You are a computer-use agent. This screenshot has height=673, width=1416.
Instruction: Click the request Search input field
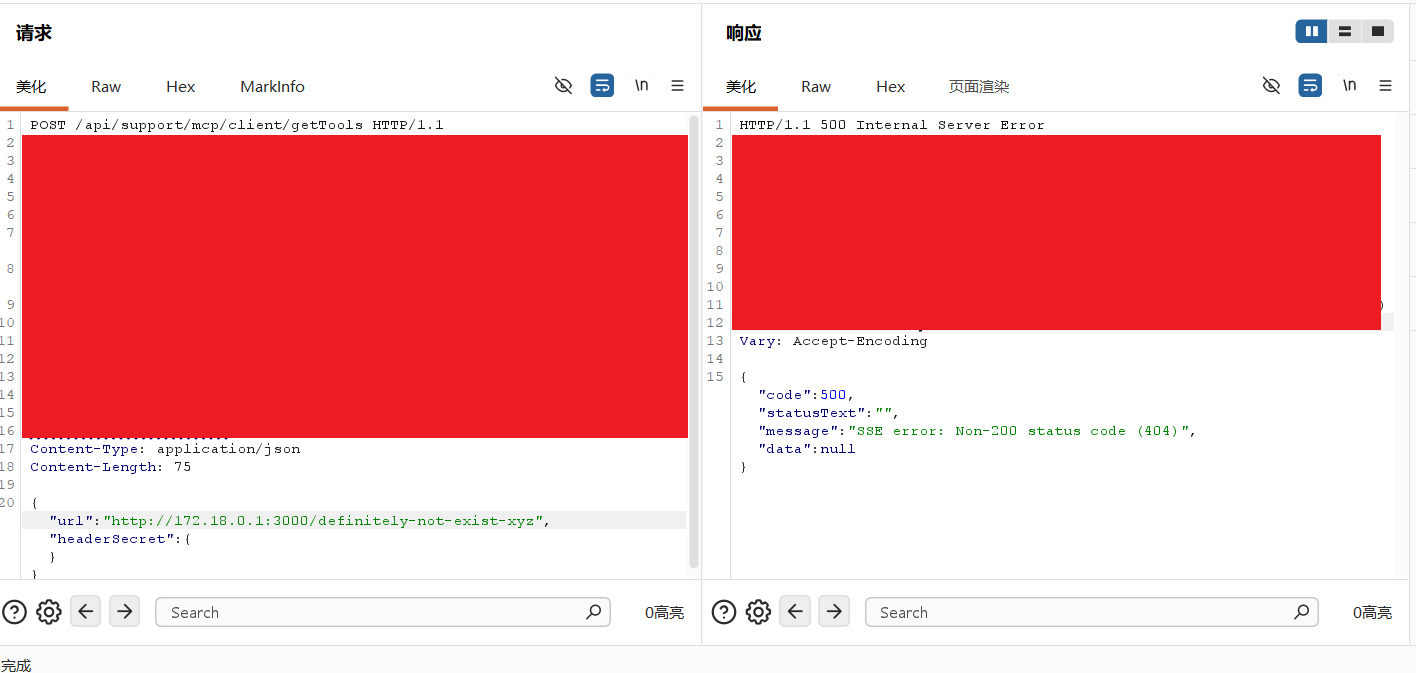(x=383, y=612)
